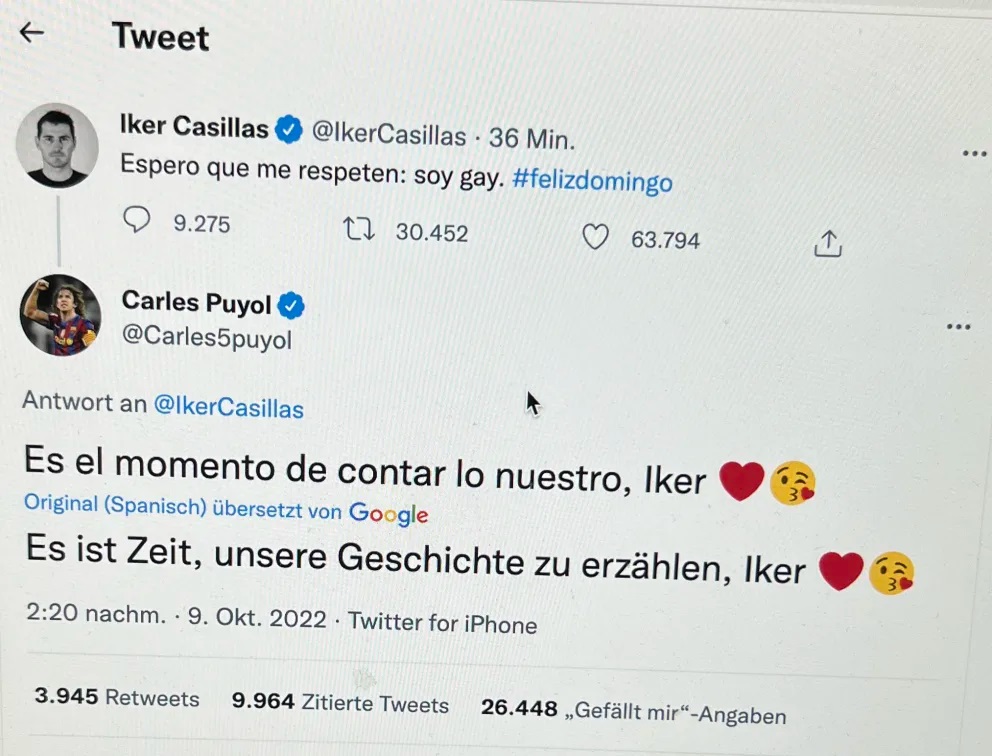Viewport: 992px width, 756px height.
Task: Open the Google translation attribution link
Action: coord(389,515)
